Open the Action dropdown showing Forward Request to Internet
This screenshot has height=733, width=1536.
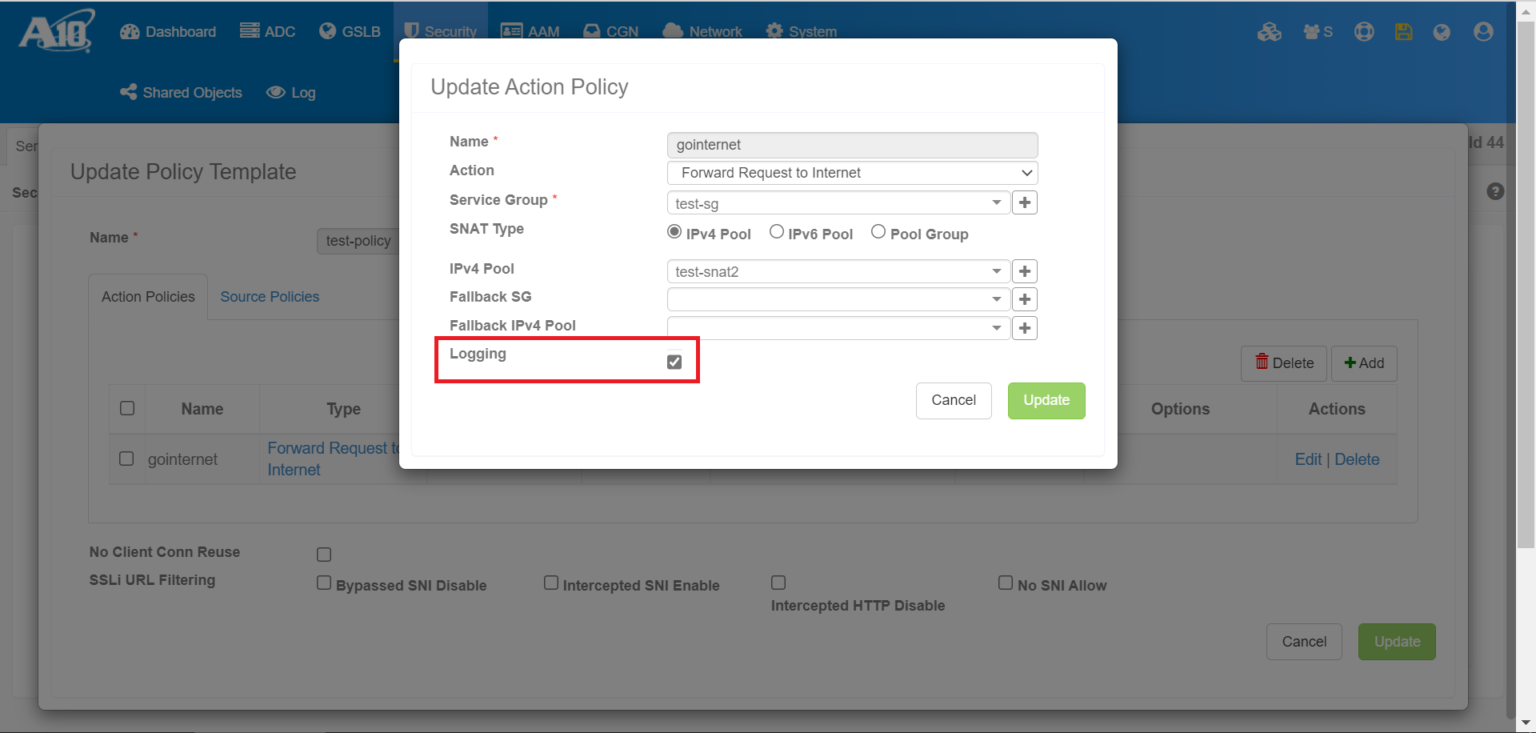pos(851,172)
